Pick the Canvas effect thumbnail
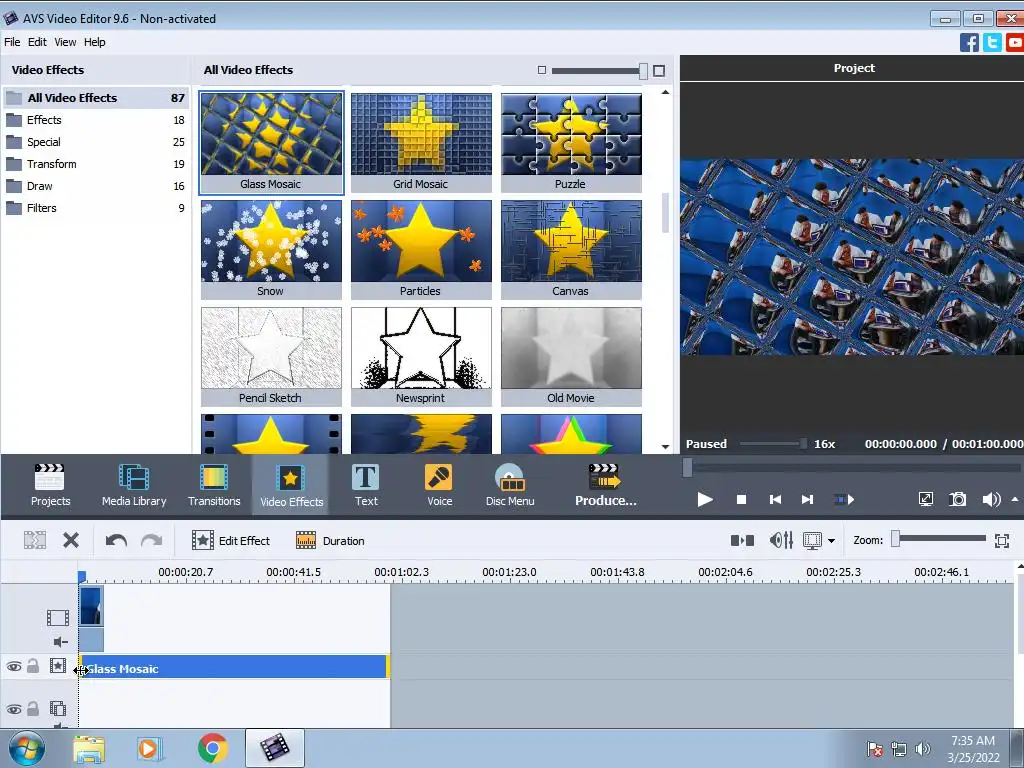1024x768 pixels. pyautogui.click(x=571, y=249)
